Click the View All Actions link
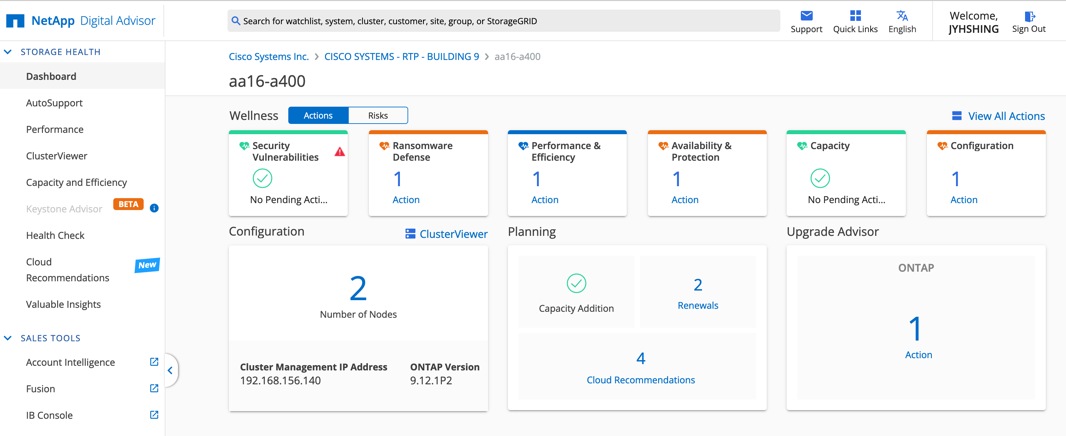The width and height of the screenshot is (1066, 436). [x=997, y=116]
